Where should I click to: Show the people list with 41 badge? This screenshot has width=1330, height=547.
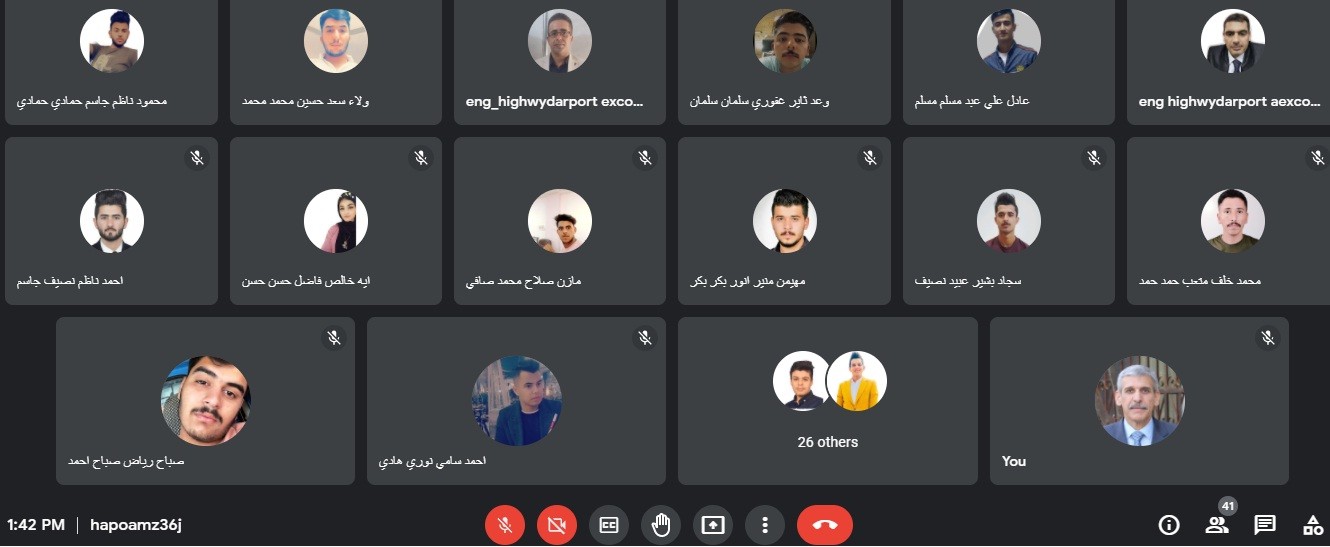[x=1217, y=524]
